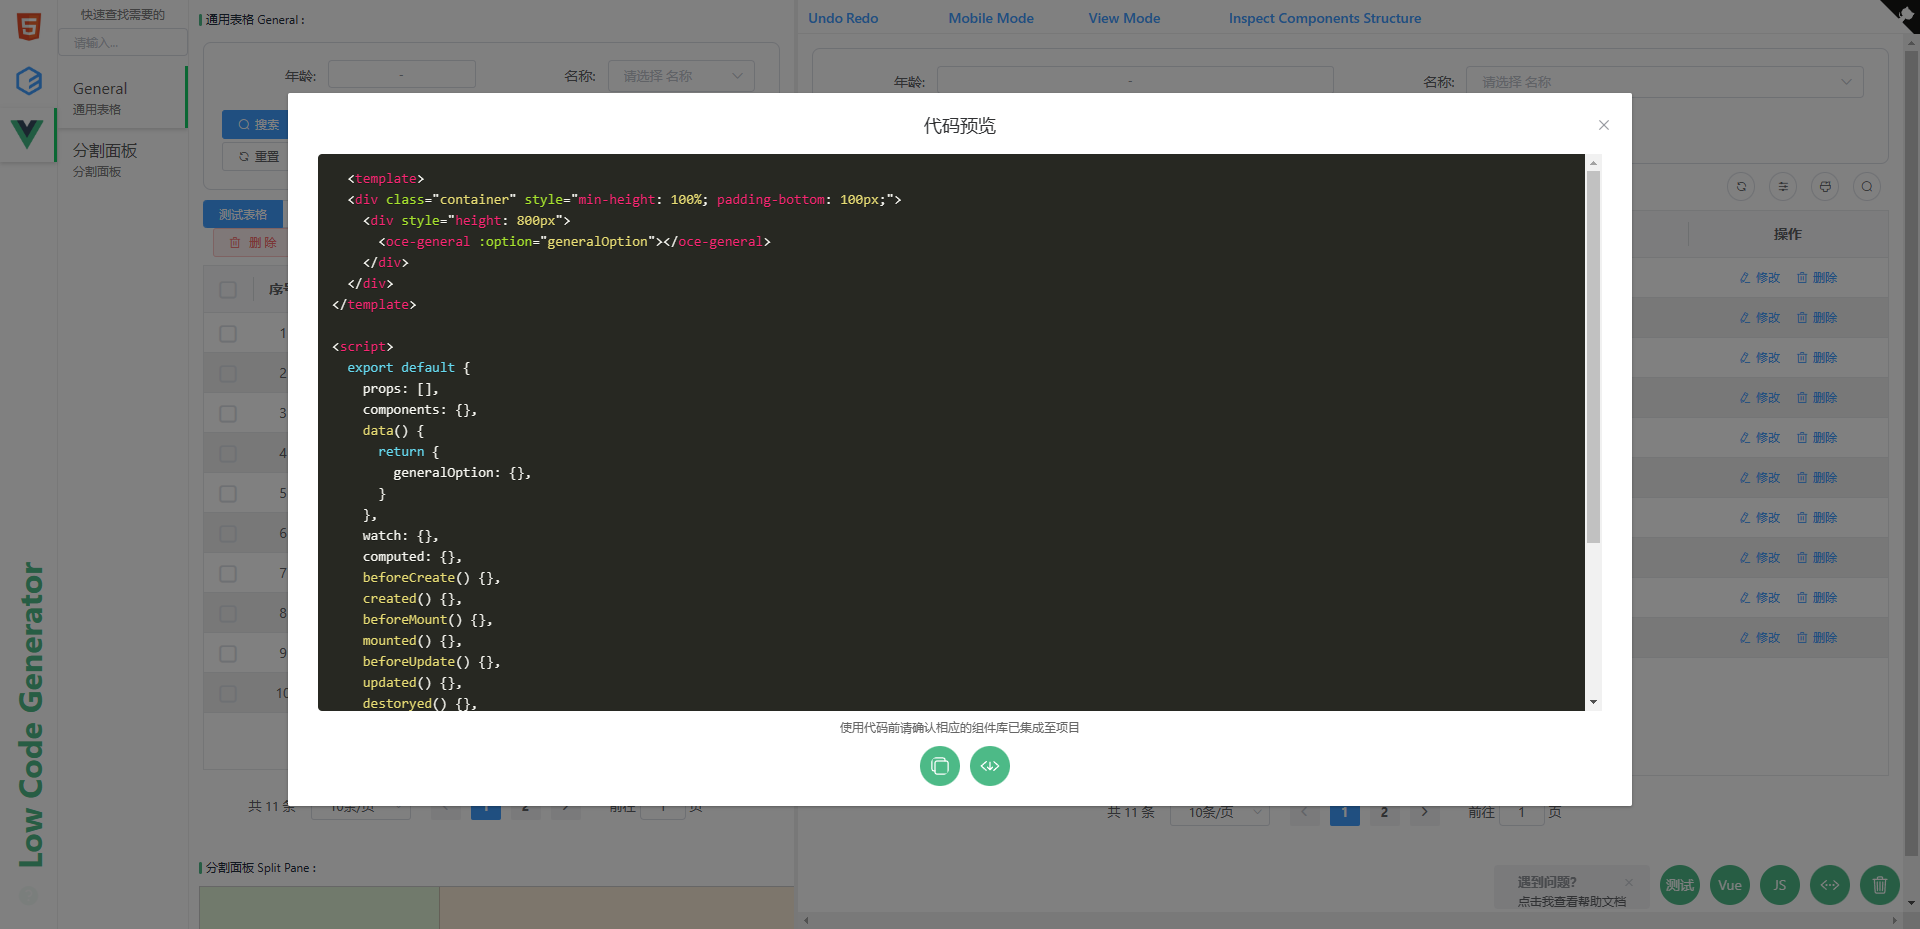Switch to Mobile Mode
The image size is (1920, 929).
[990, 18]
